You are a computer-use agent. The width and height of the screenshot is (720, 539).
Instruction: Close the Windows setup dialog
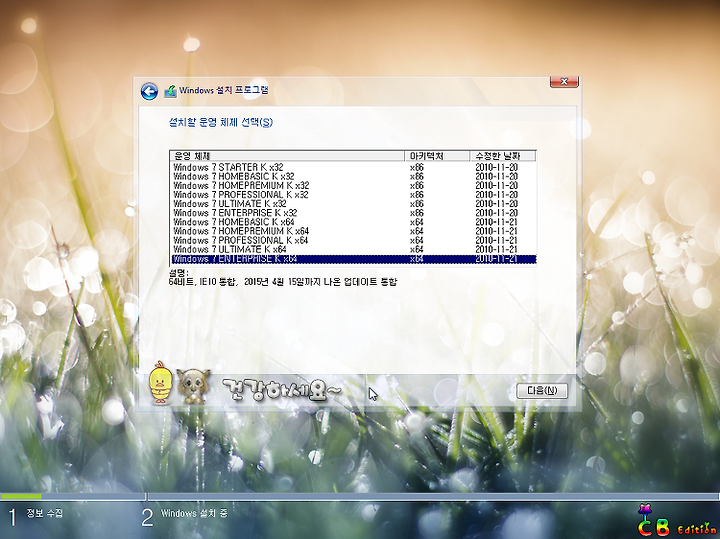point(564,82)
